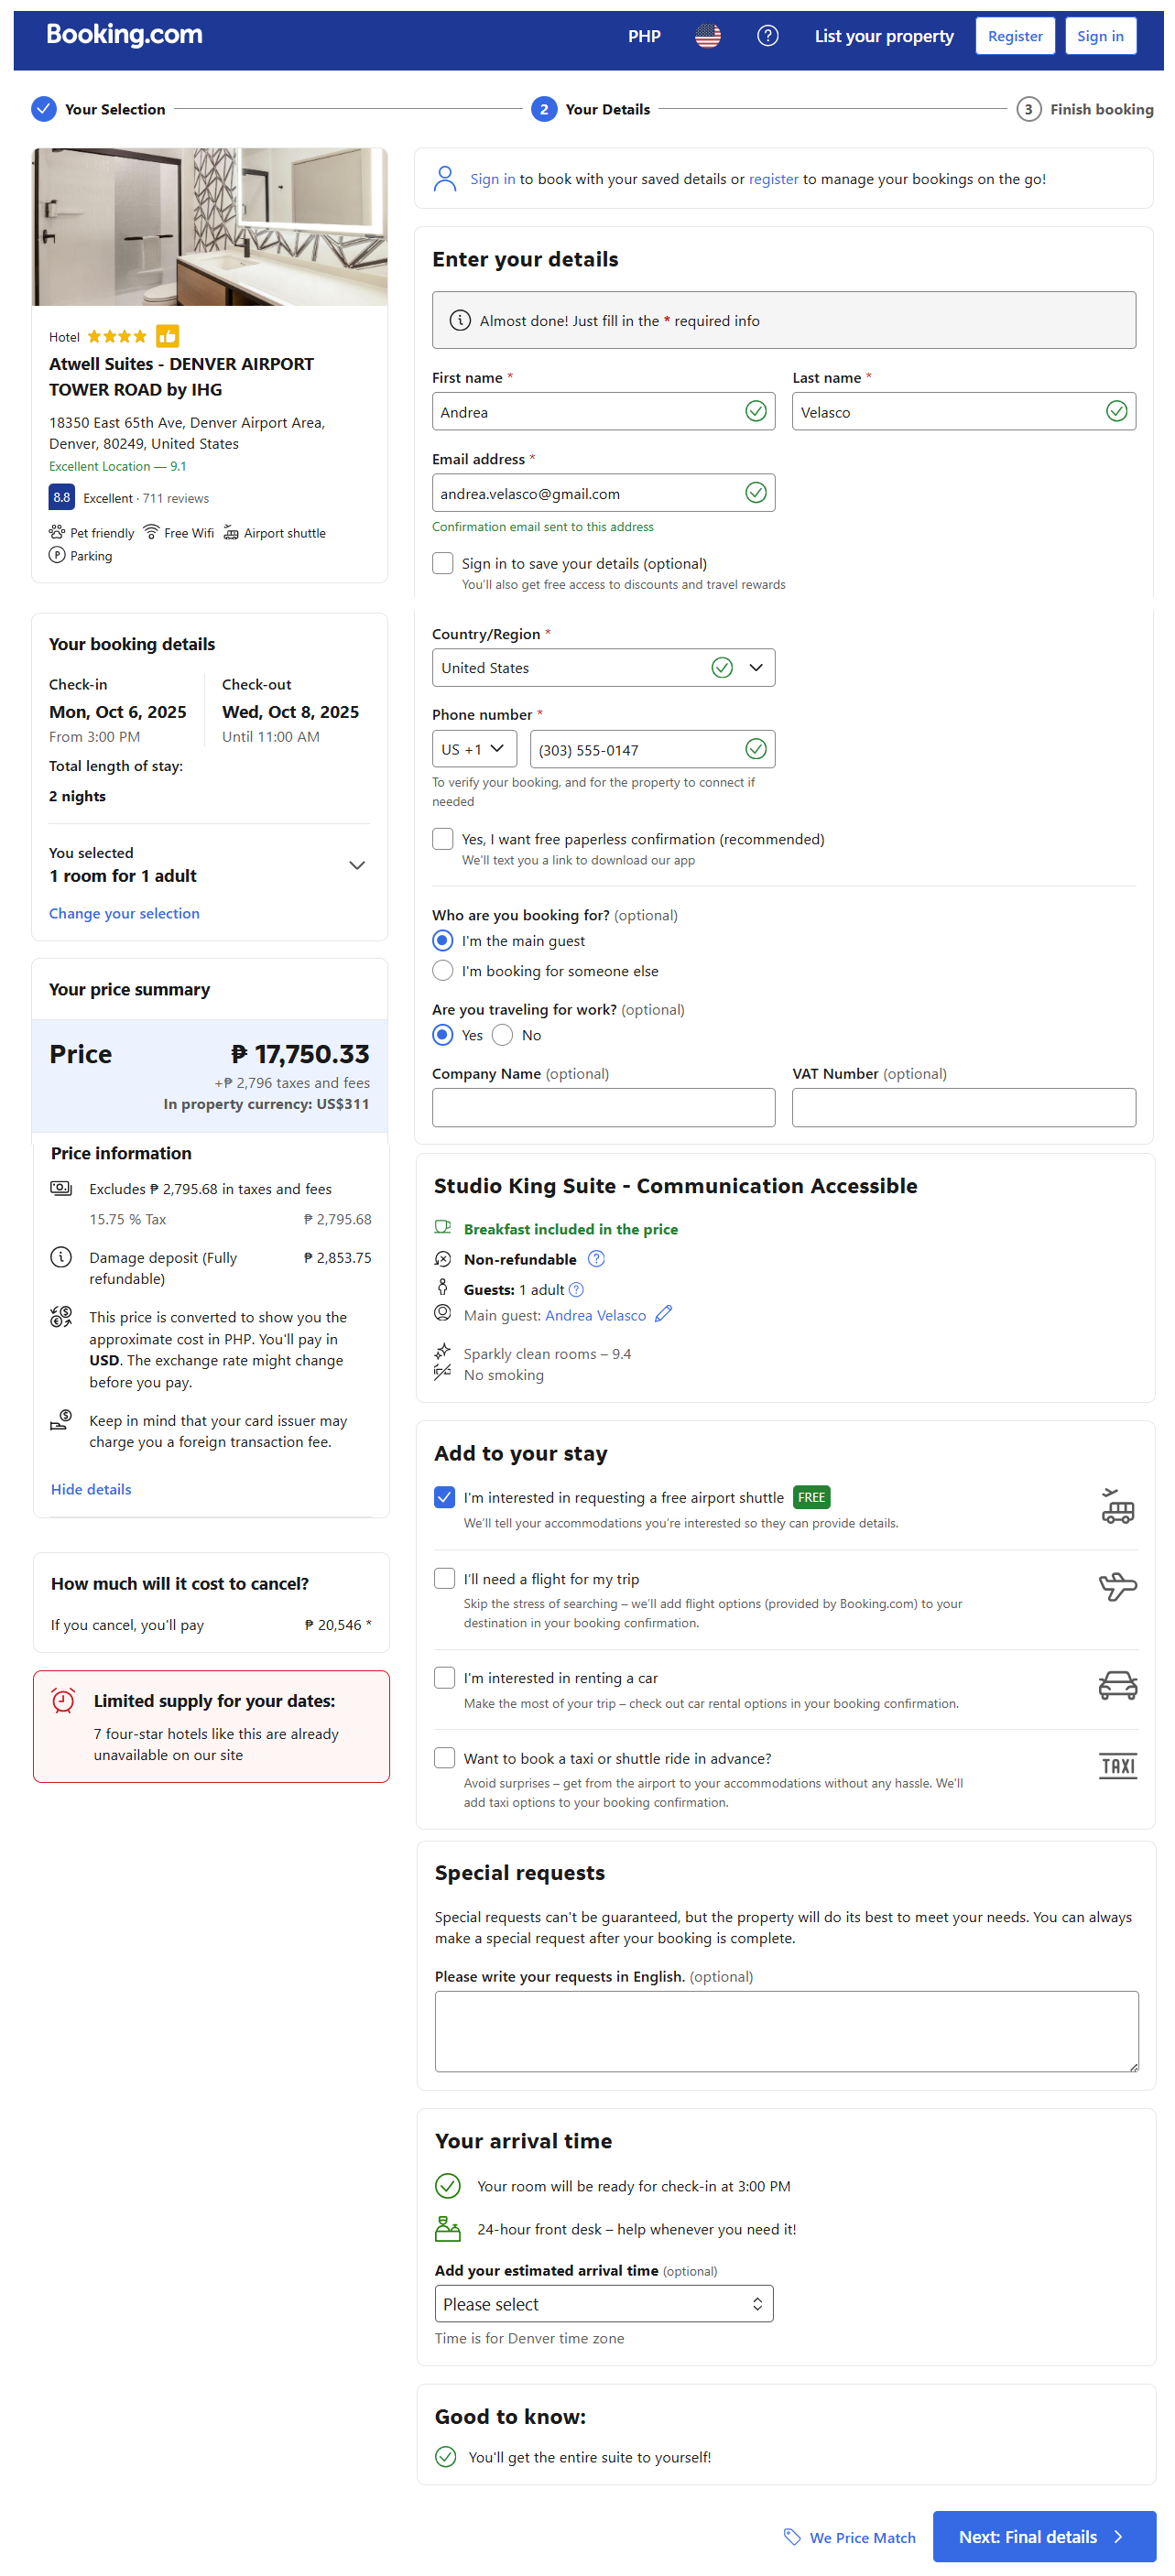Open the estimated arrival time dropdown
The height and width of the screenshot is (2576, 1175).
click(603, 2303)
